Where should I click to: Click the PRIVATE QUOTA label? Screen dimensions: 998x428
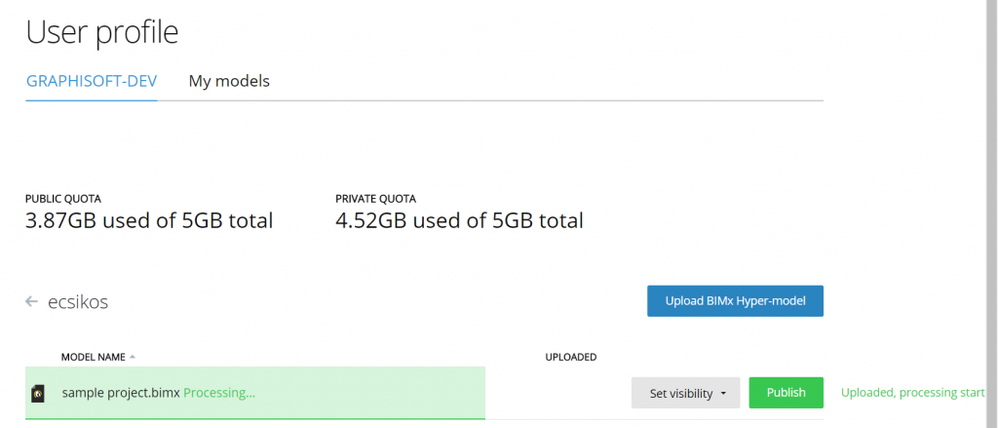[x=375, y=199]
